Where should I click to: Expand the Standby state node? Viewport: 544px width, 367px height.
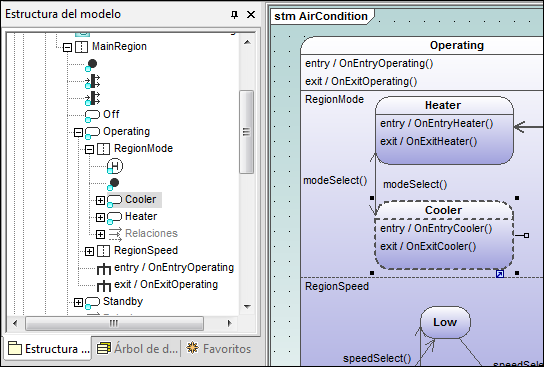(x=78, y=302)
